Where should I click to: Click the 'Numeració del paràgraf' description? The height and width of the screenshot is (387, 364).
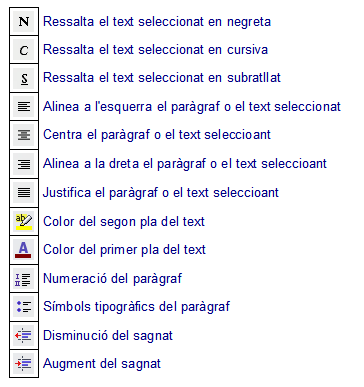113,279
